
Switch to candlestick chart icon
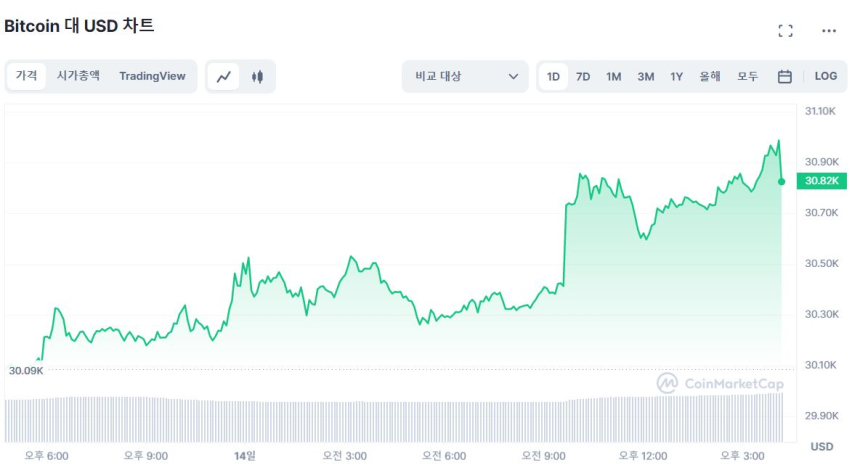[x=257, y=76]
